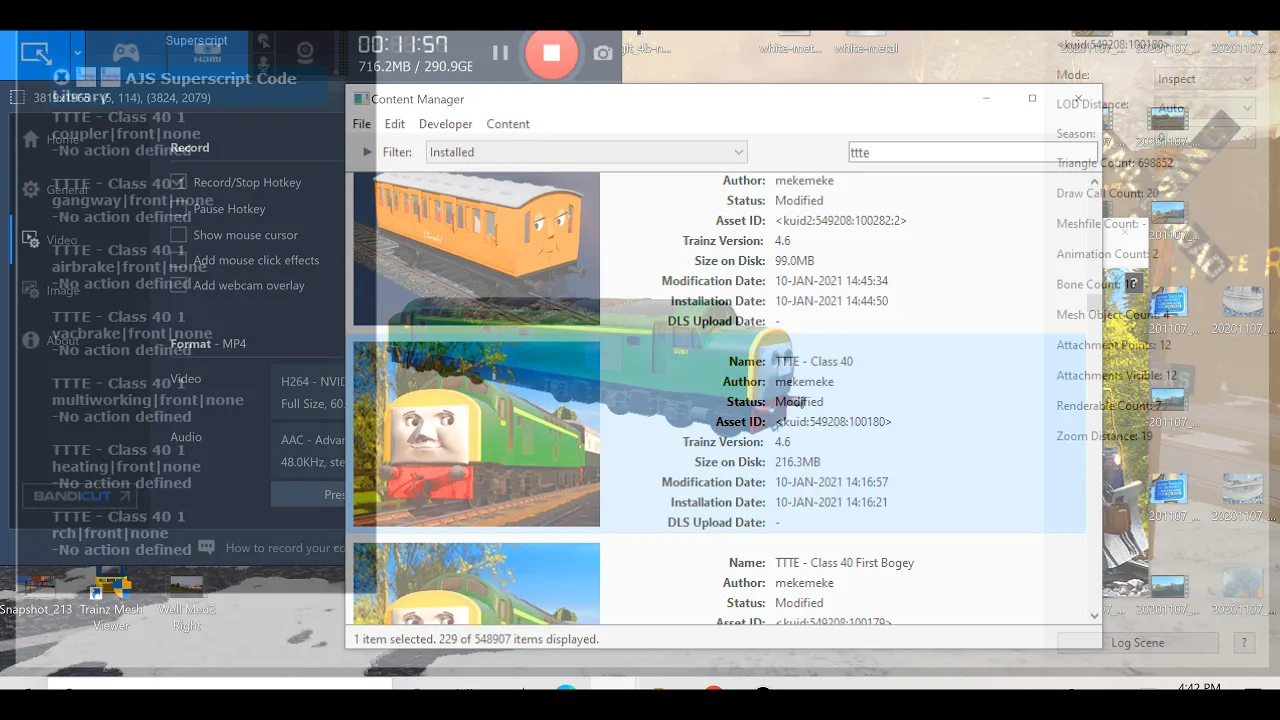Click the question mark help button
This screenshot has height=720, width=1280.
[x=1244, y=643]
